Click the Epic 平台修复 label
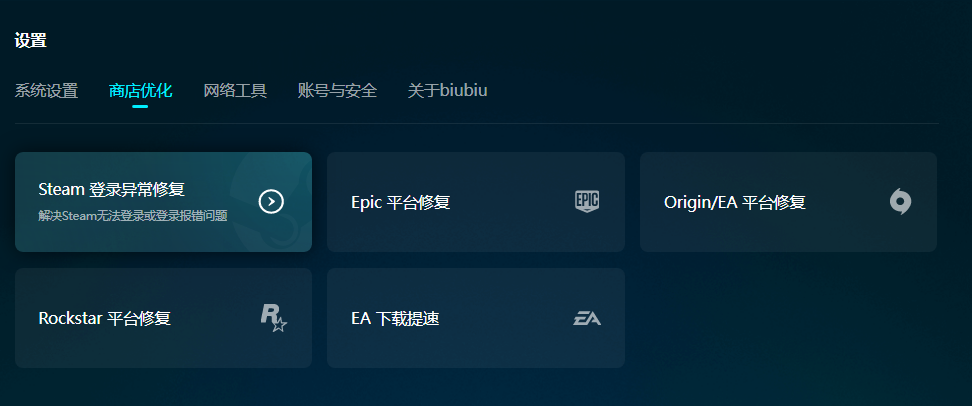 [x=401, y=203]
